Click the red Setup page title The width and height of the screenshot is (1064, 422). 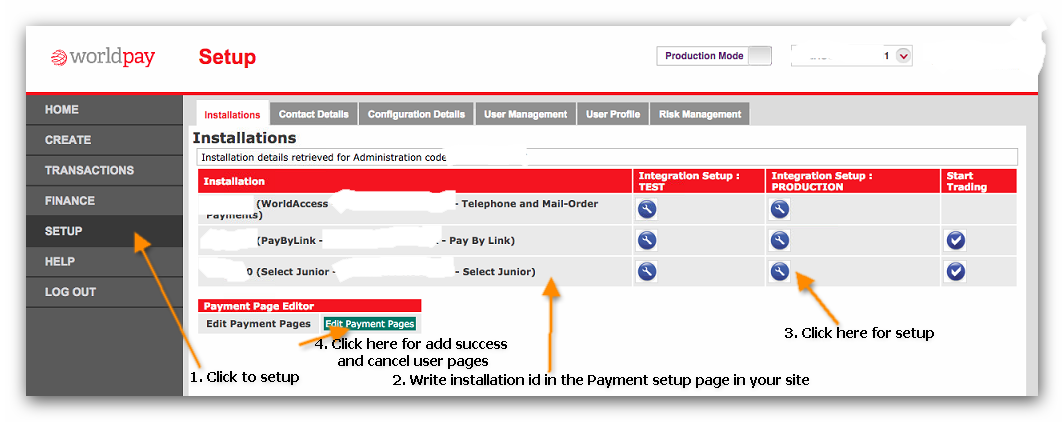click(227, 58)
